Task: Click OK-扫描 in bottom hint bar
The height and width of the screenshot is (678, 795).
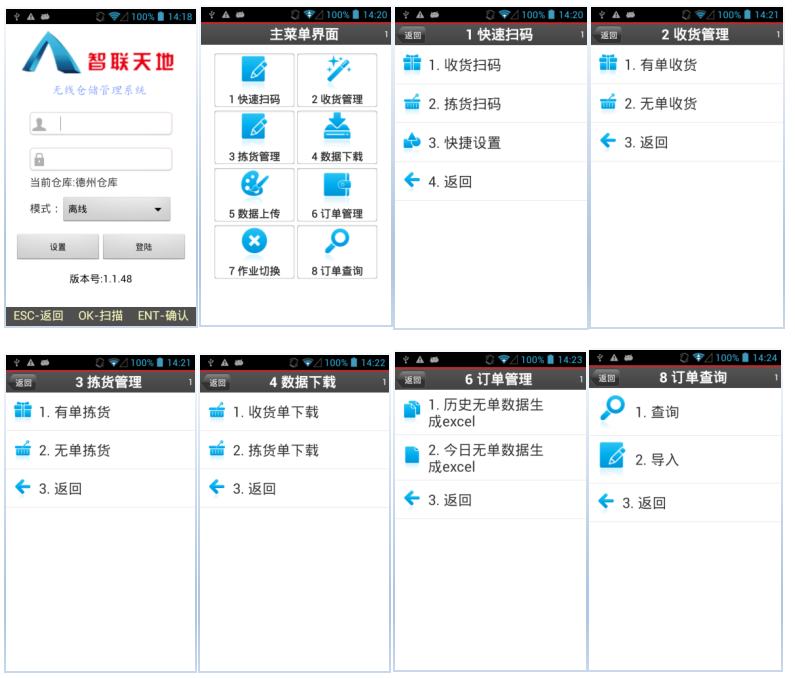Action: coord(100,315)
